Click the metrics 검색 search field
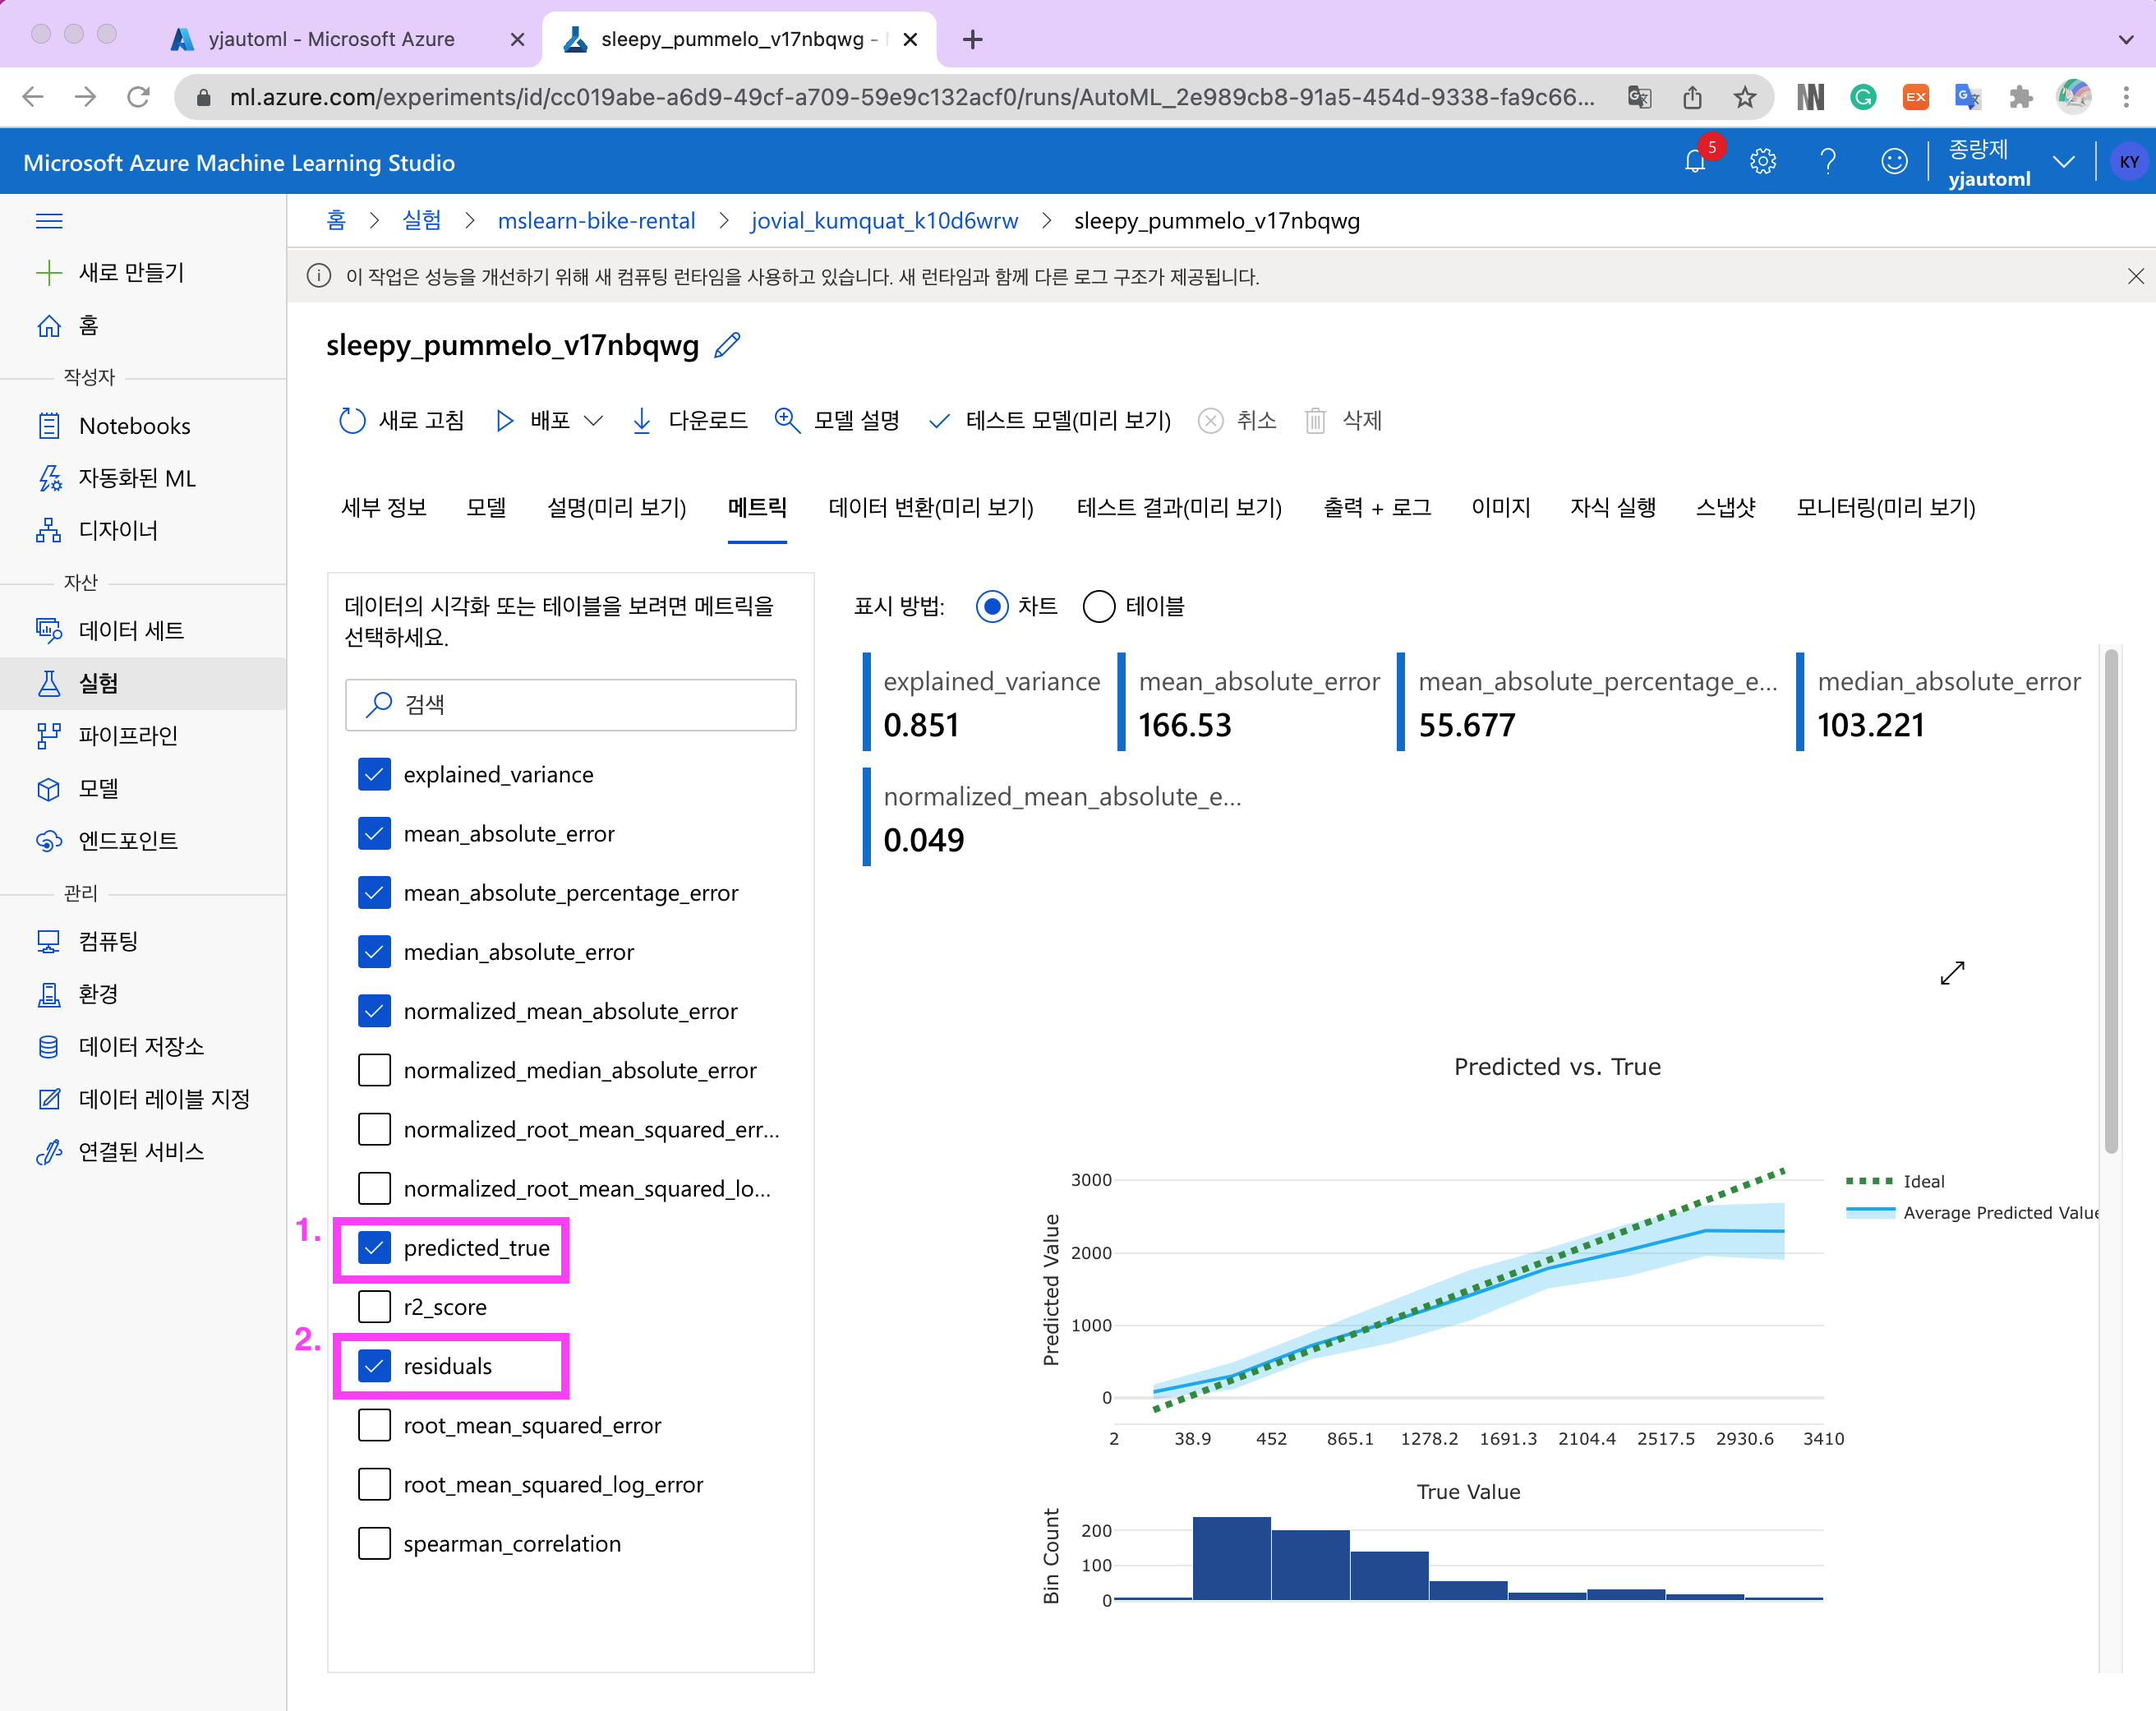This screenshot has width=2156, height=1711. click(x=571, y=705)
